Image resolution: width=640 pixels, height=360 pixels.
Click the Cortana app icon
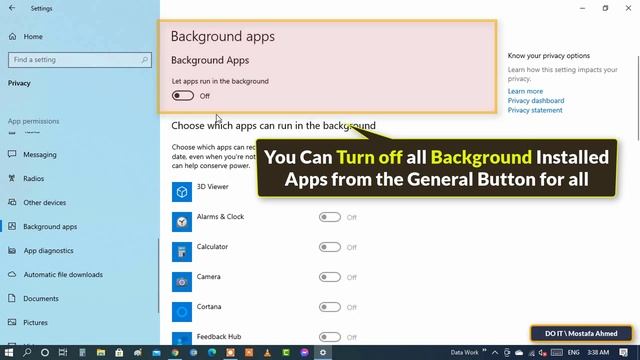[182, 312]
